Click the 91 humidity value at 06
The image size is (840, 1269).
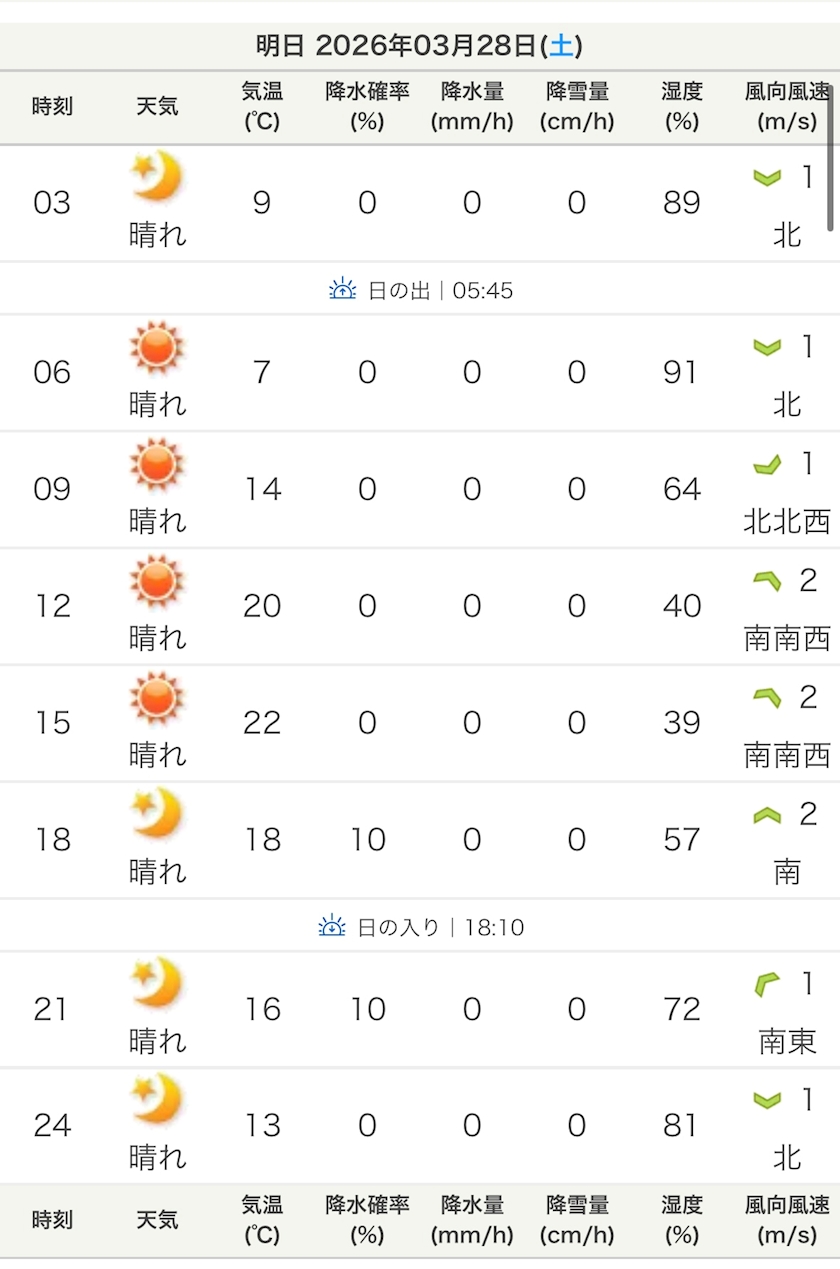(681, 373)
